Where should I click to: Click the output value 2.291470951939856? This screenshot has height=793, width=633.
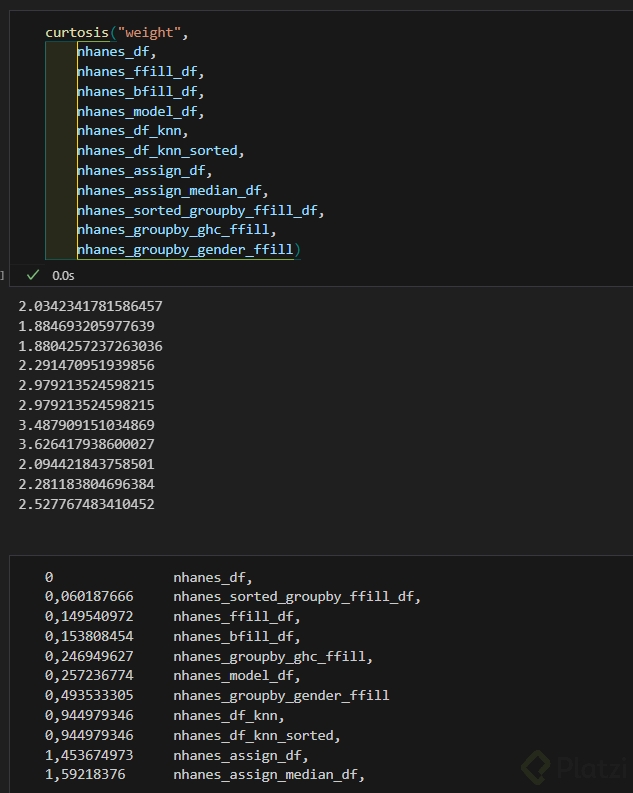[x=86, y=365]
